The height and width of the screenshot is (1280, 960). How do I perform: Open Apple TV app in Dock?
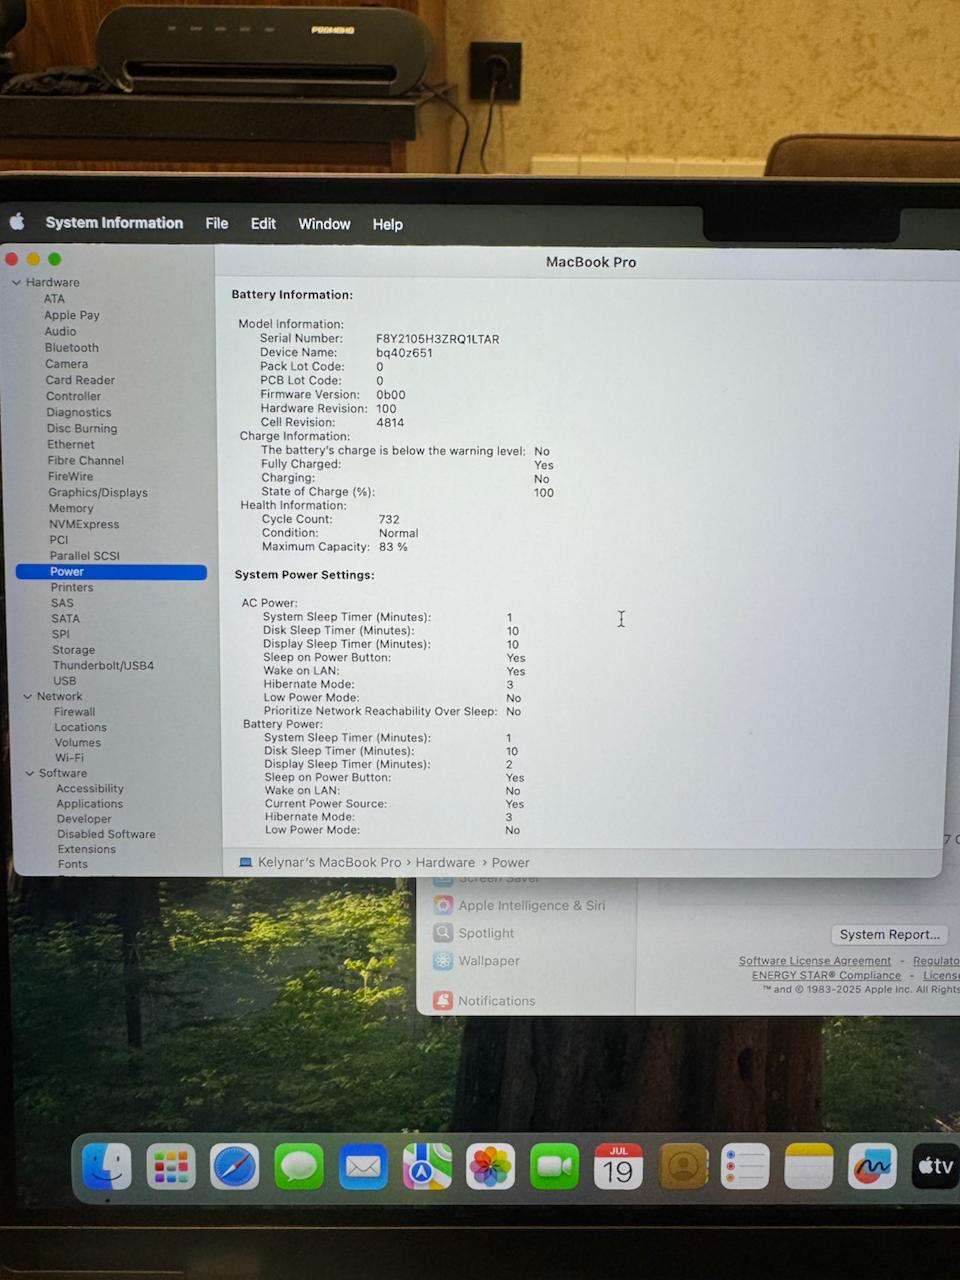[x=935, y=1166]
